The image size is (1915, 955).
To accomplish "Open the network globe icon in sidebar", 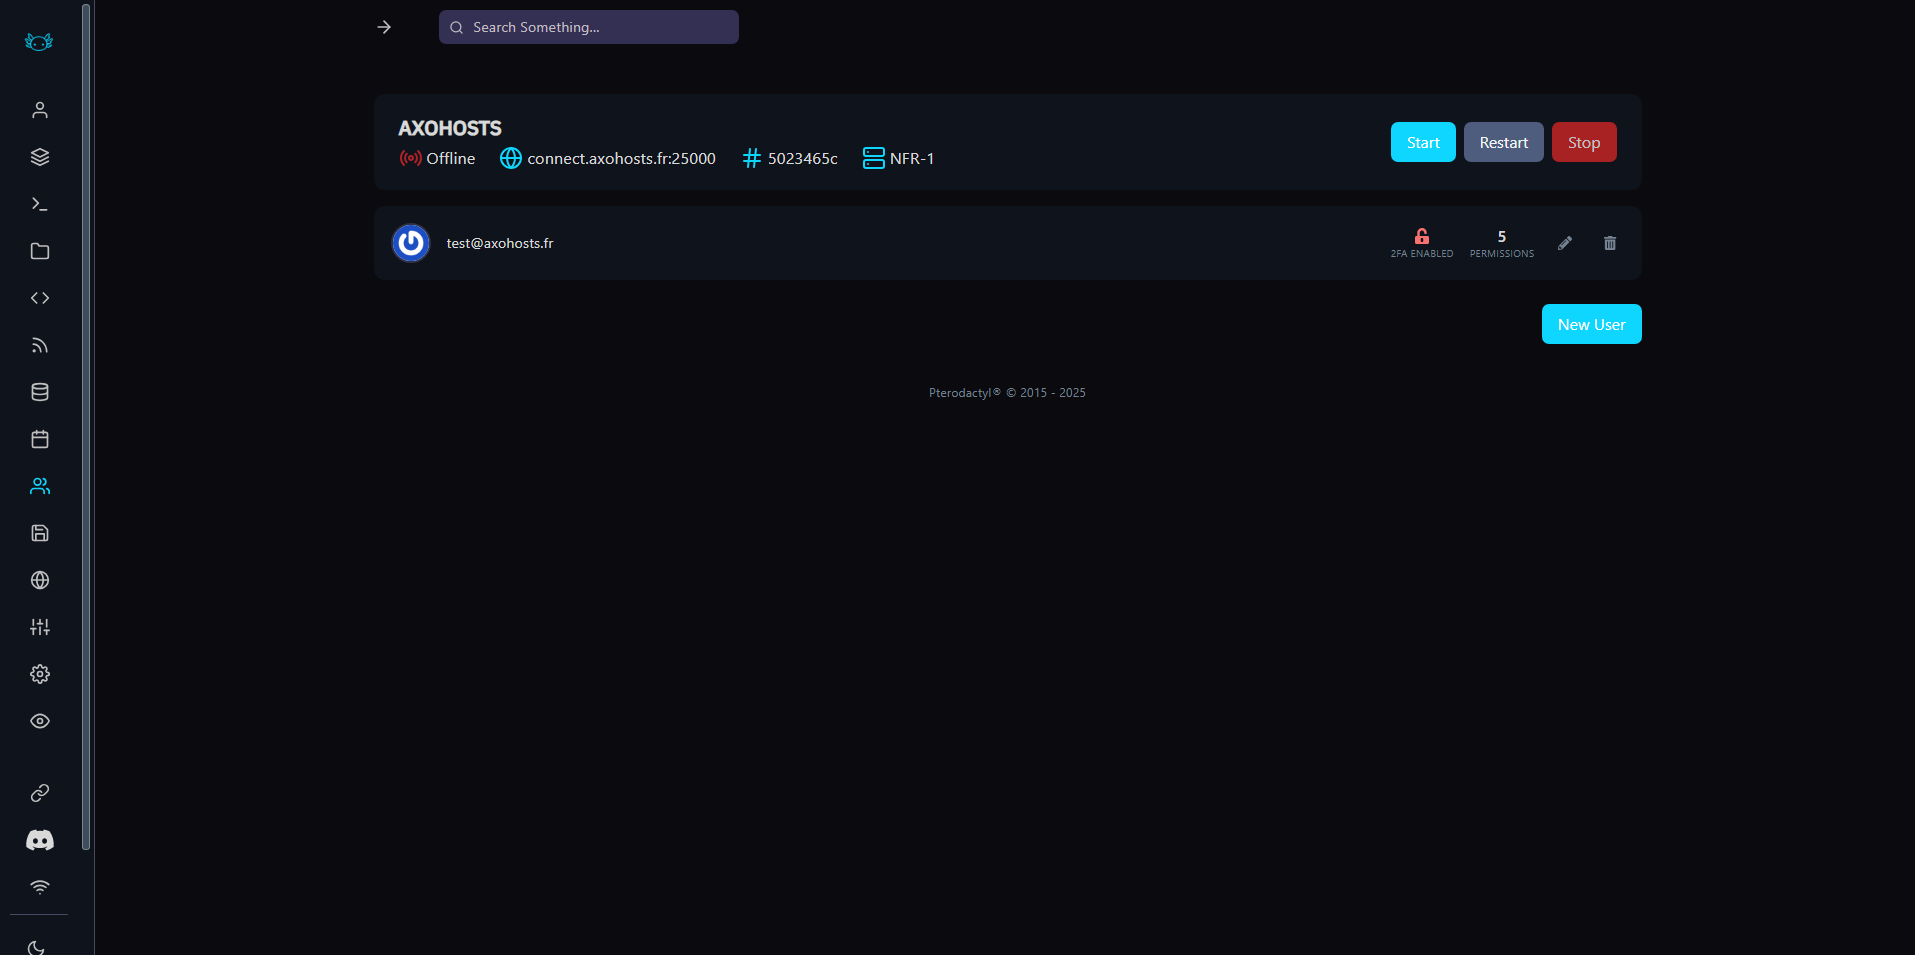I will click(40, 580).
